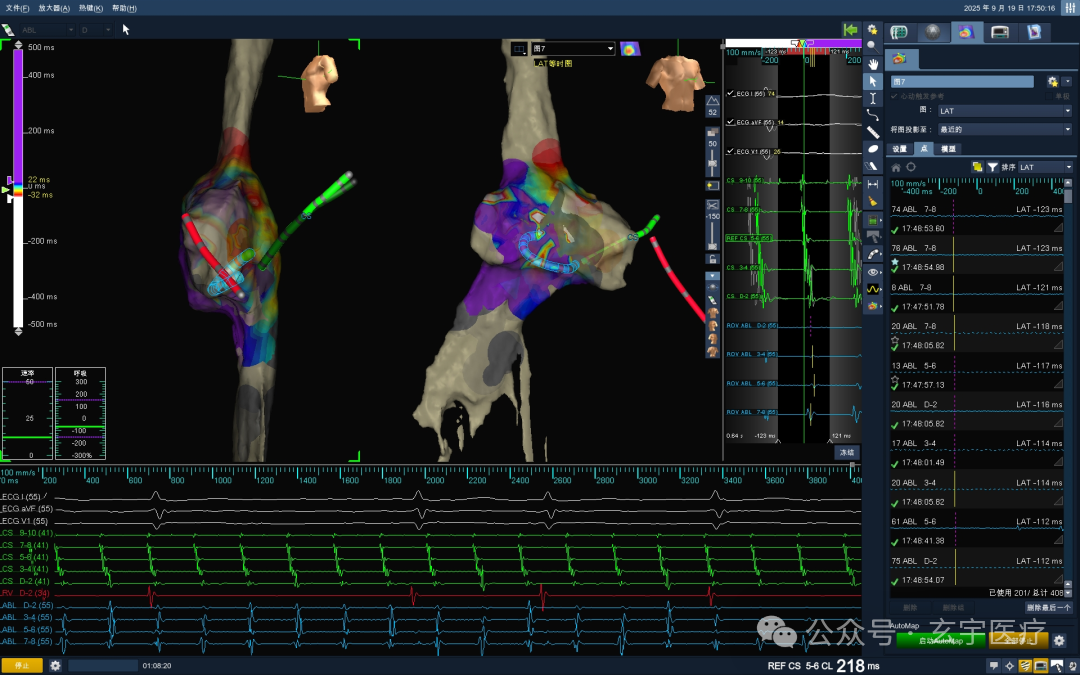The height and width of the screenshot is (675, 1080).
Task: Click the yellow 停止 button bottom-left
Action: pos(22,665)
